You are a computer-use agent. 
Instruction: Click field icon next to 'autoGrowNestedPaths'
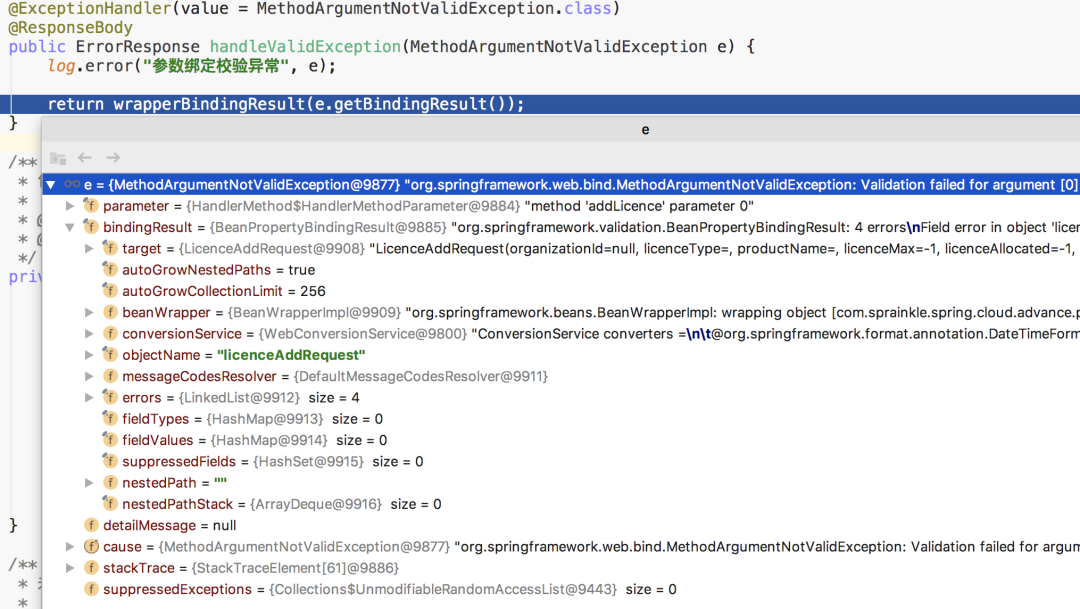[110, 270]
